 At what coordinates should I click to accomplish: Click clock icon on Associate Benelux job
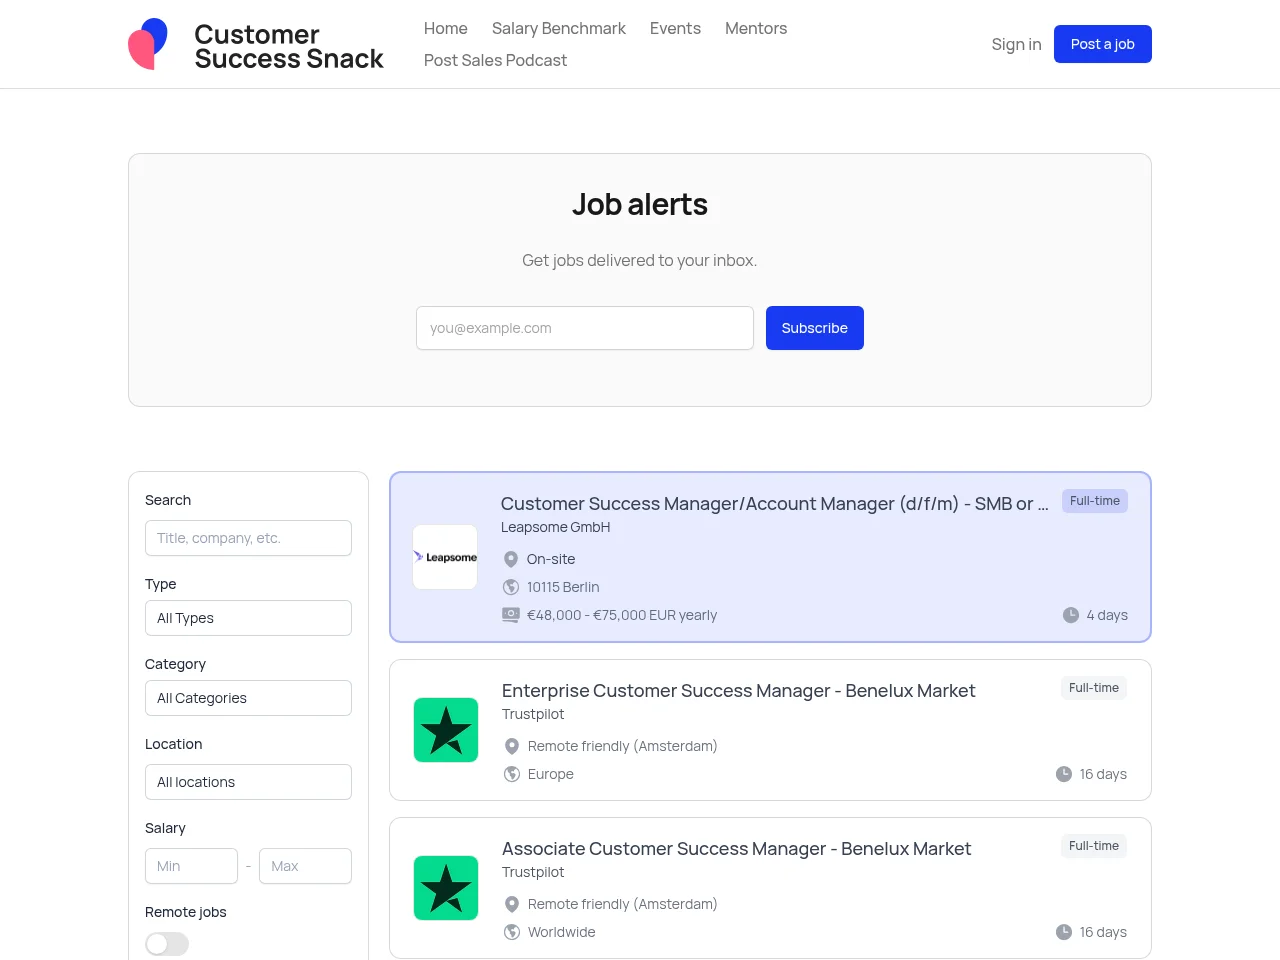[1064, 932]
